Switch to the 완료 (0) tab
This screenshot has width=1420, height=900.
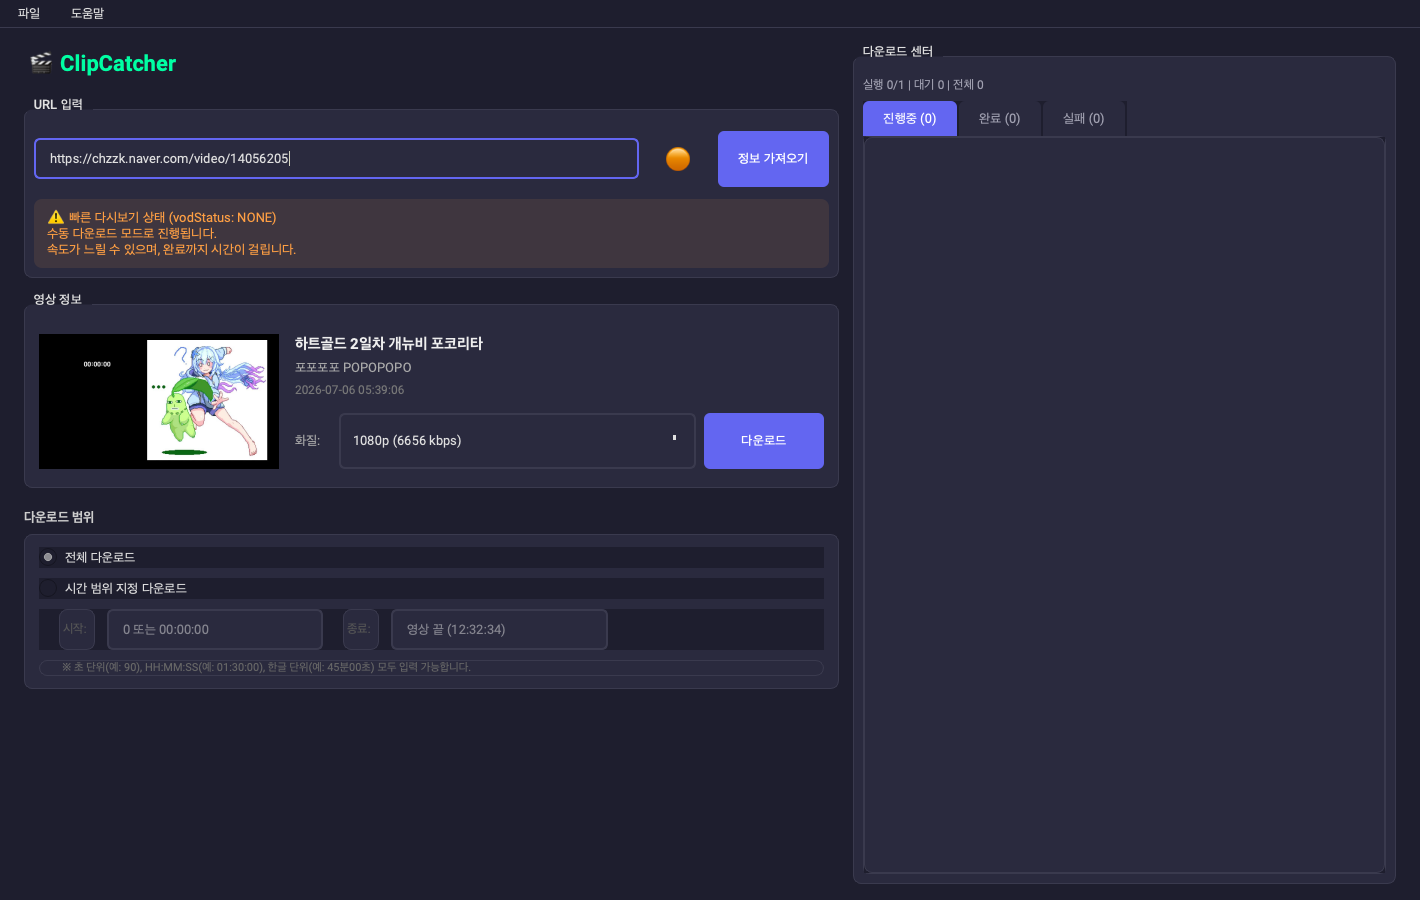coord(999,118)
